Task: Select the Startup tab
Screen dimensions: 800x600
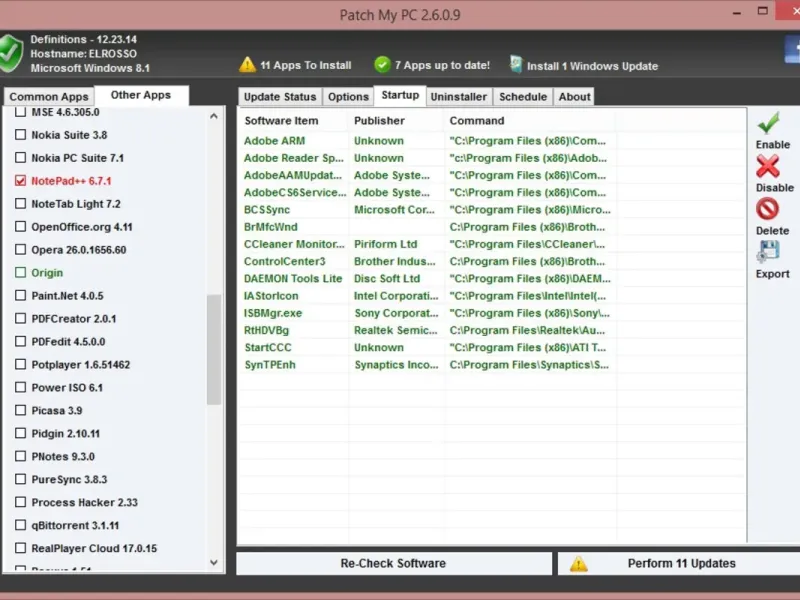Action: 400,95
